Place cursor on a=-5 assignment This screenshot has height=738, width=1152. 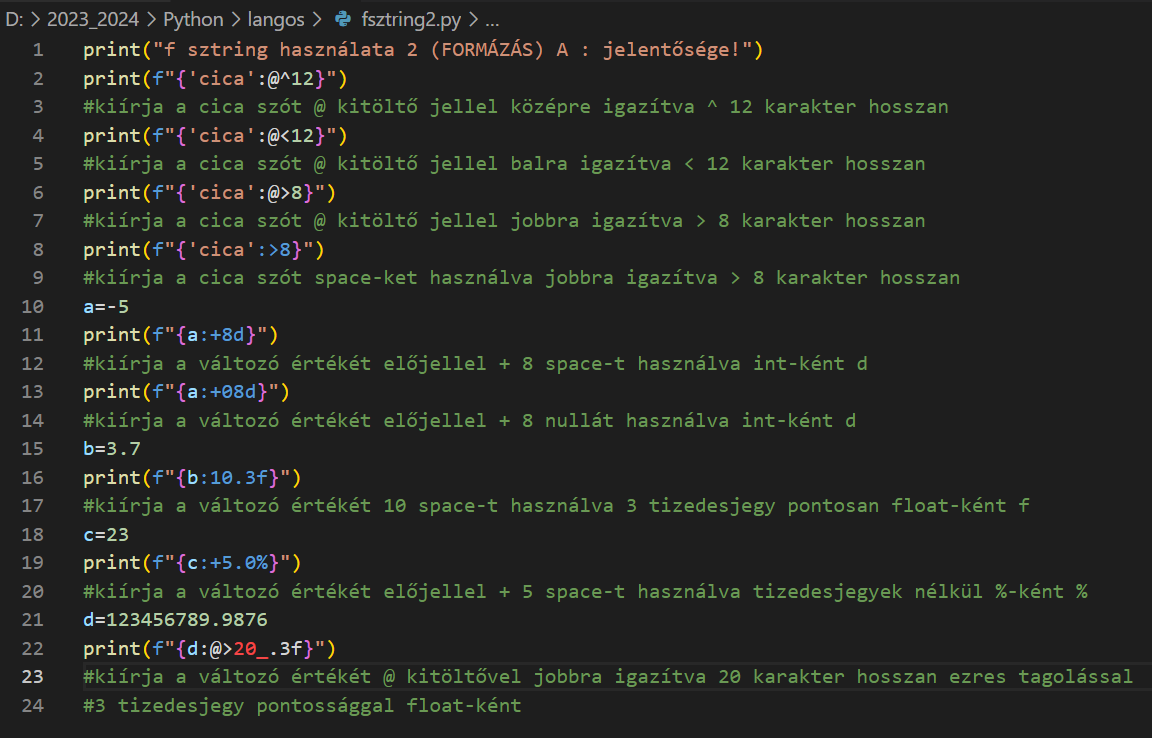(106, 306)
